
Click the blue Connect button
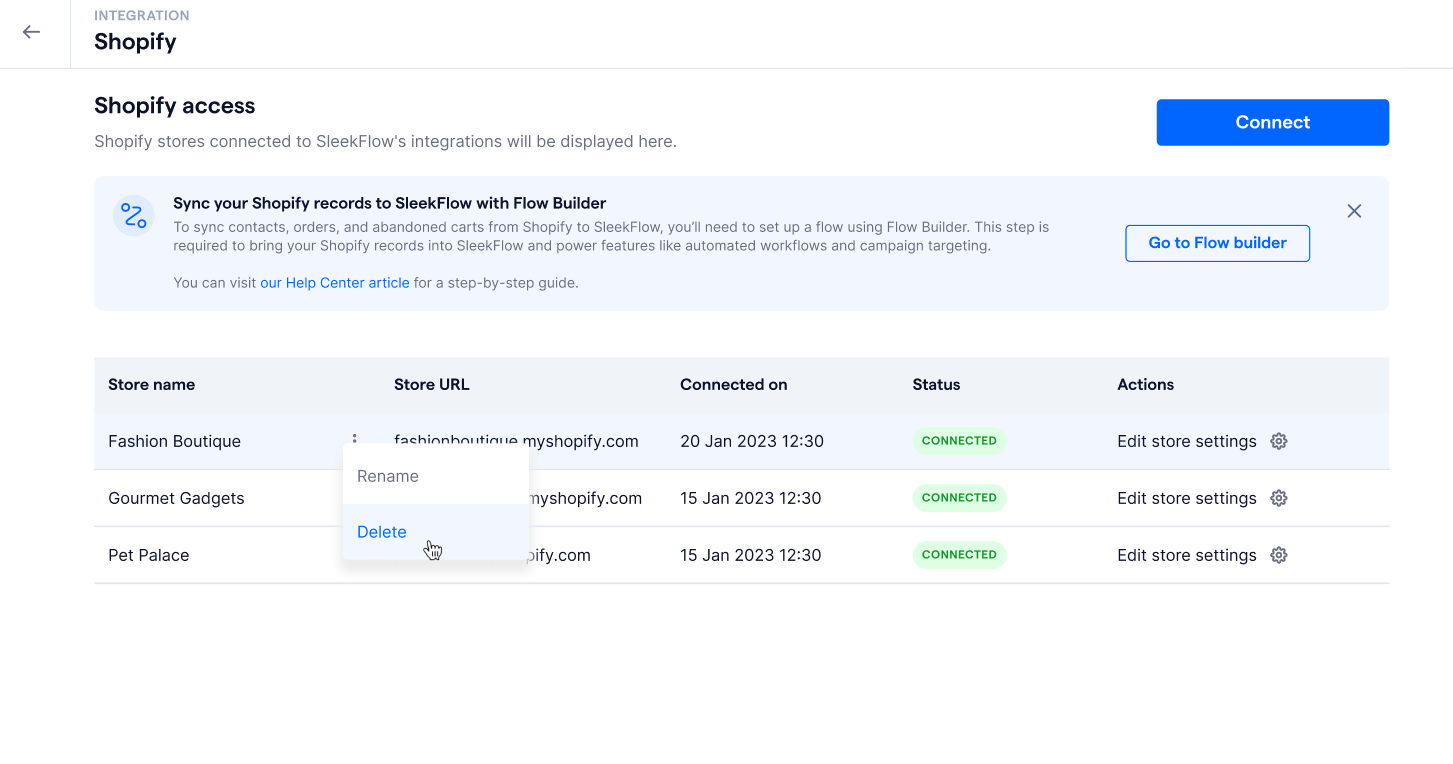pyautogui.click(x=1272, y=122)
